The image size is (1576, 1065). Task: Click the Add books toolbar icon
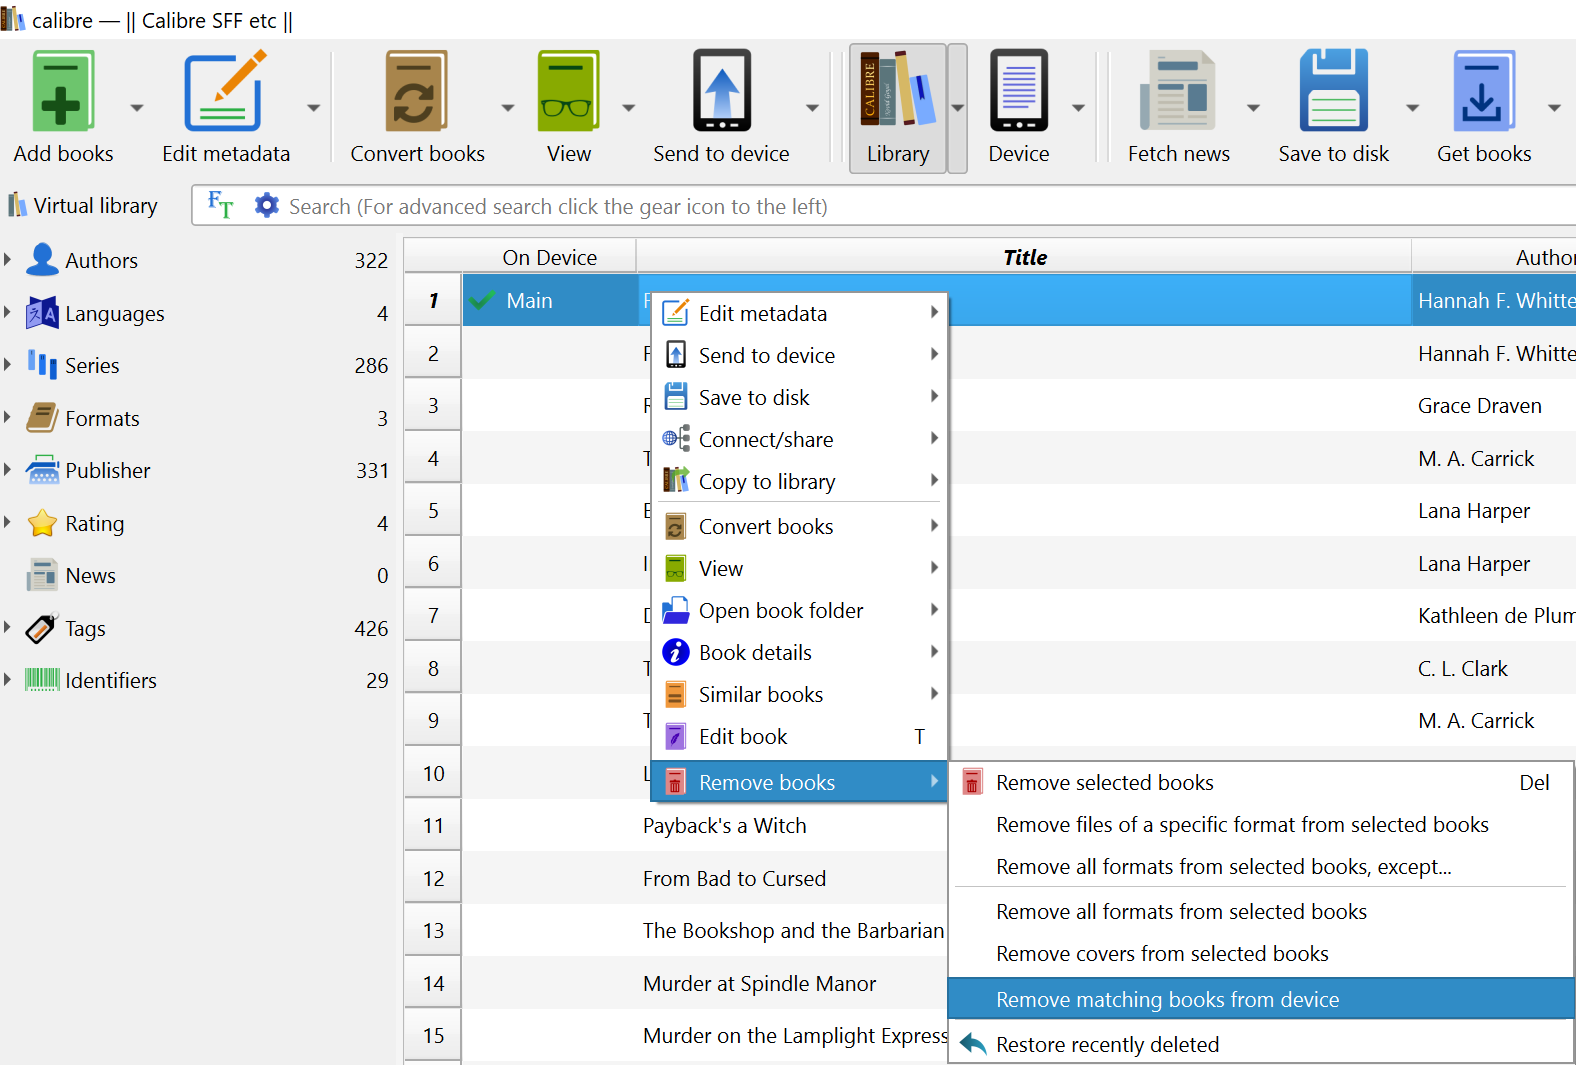[63, 91]
